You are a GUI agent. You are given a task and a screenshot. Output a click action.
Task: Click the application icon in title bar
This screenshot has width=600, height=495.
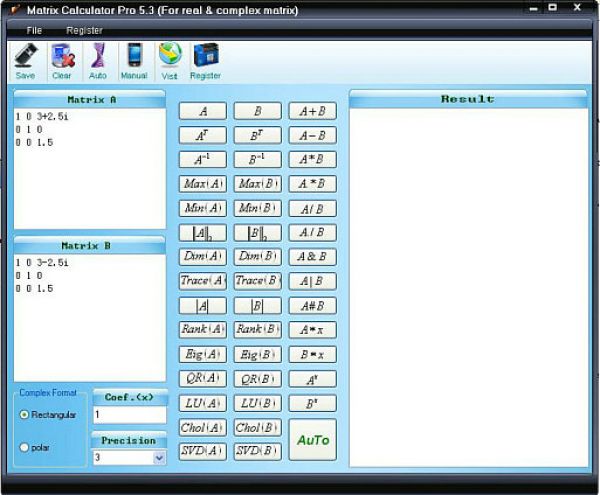(x=15, y=9)
